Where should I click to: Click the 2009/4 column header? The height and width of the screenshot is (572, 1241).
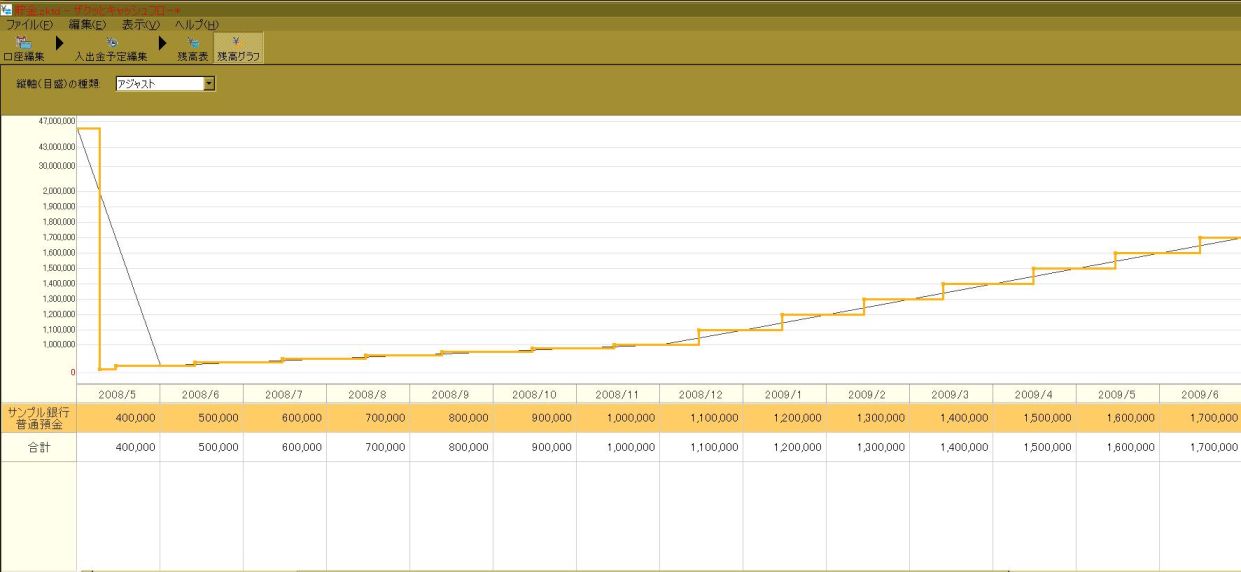click(1035, 394)
